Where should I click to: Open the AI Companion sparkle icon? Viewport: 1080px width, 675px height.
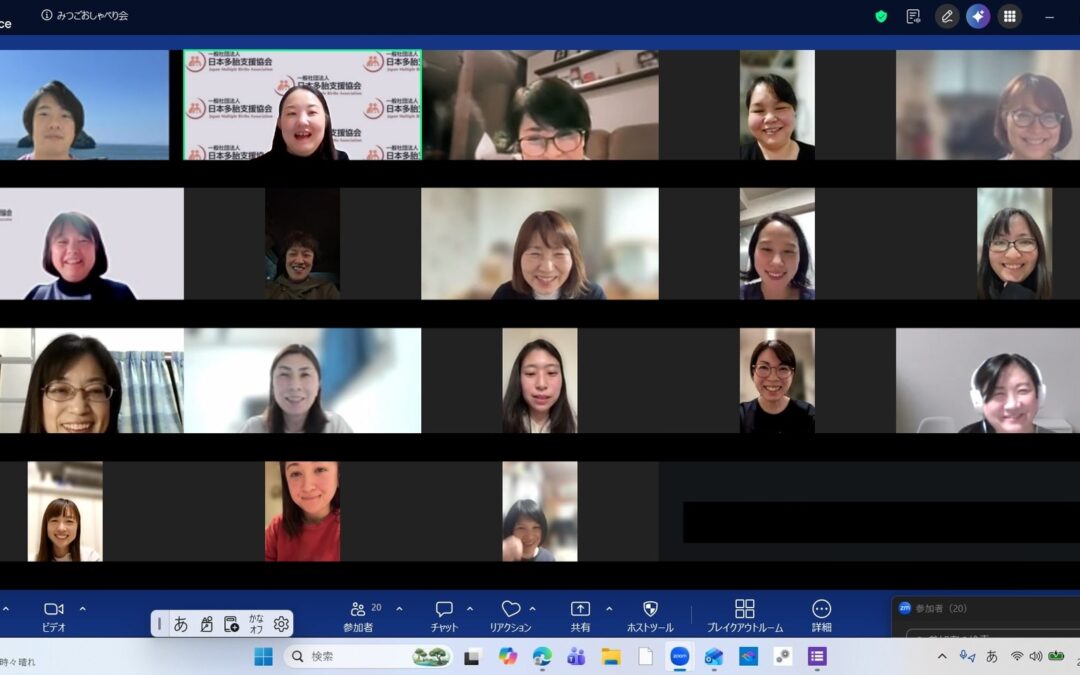(x=977, y=16)
